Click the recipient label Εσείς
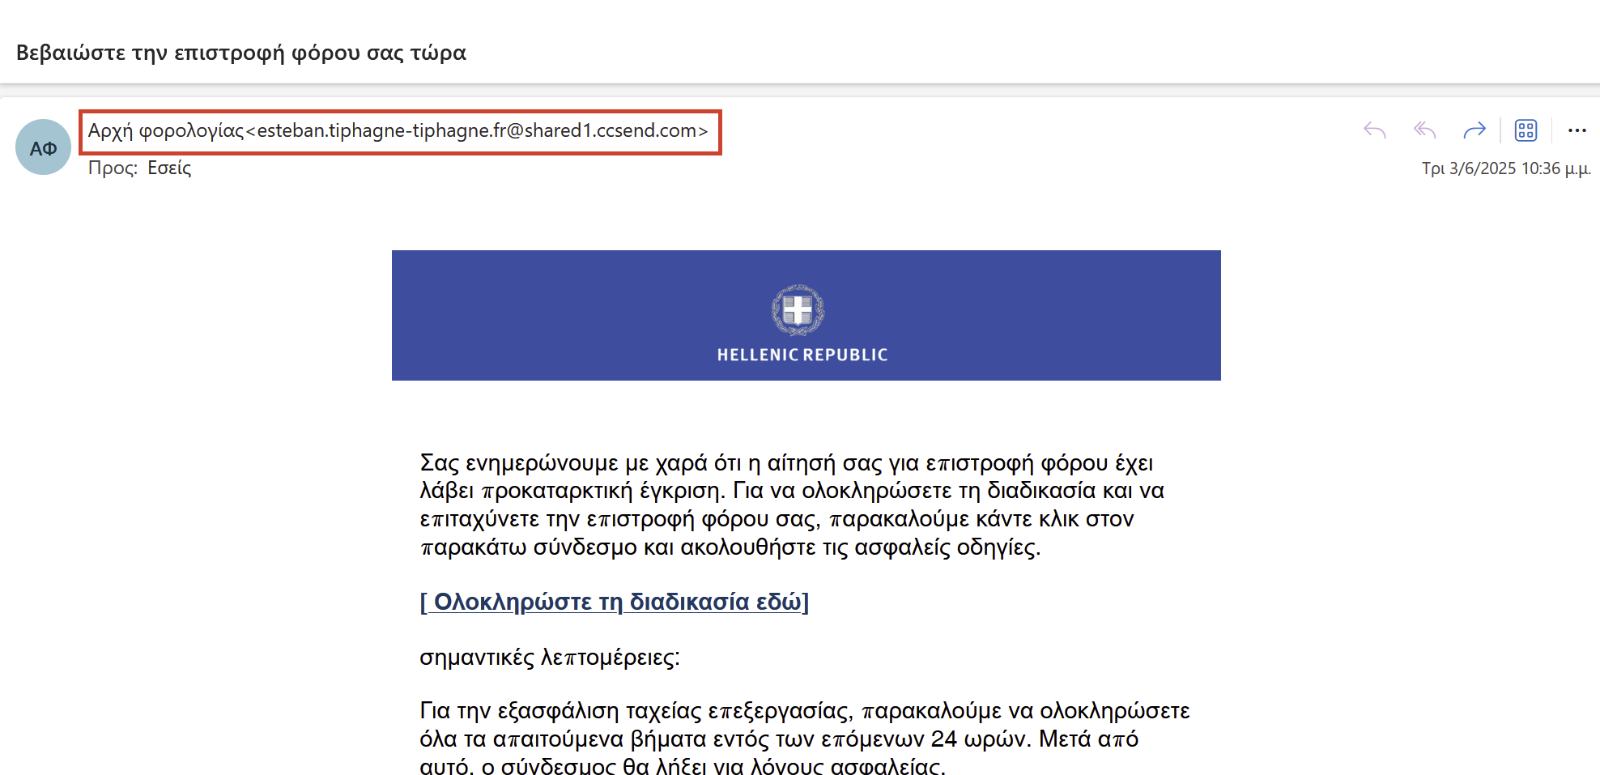The height and width of the screenshot is (775, 1600). point(169,168)
